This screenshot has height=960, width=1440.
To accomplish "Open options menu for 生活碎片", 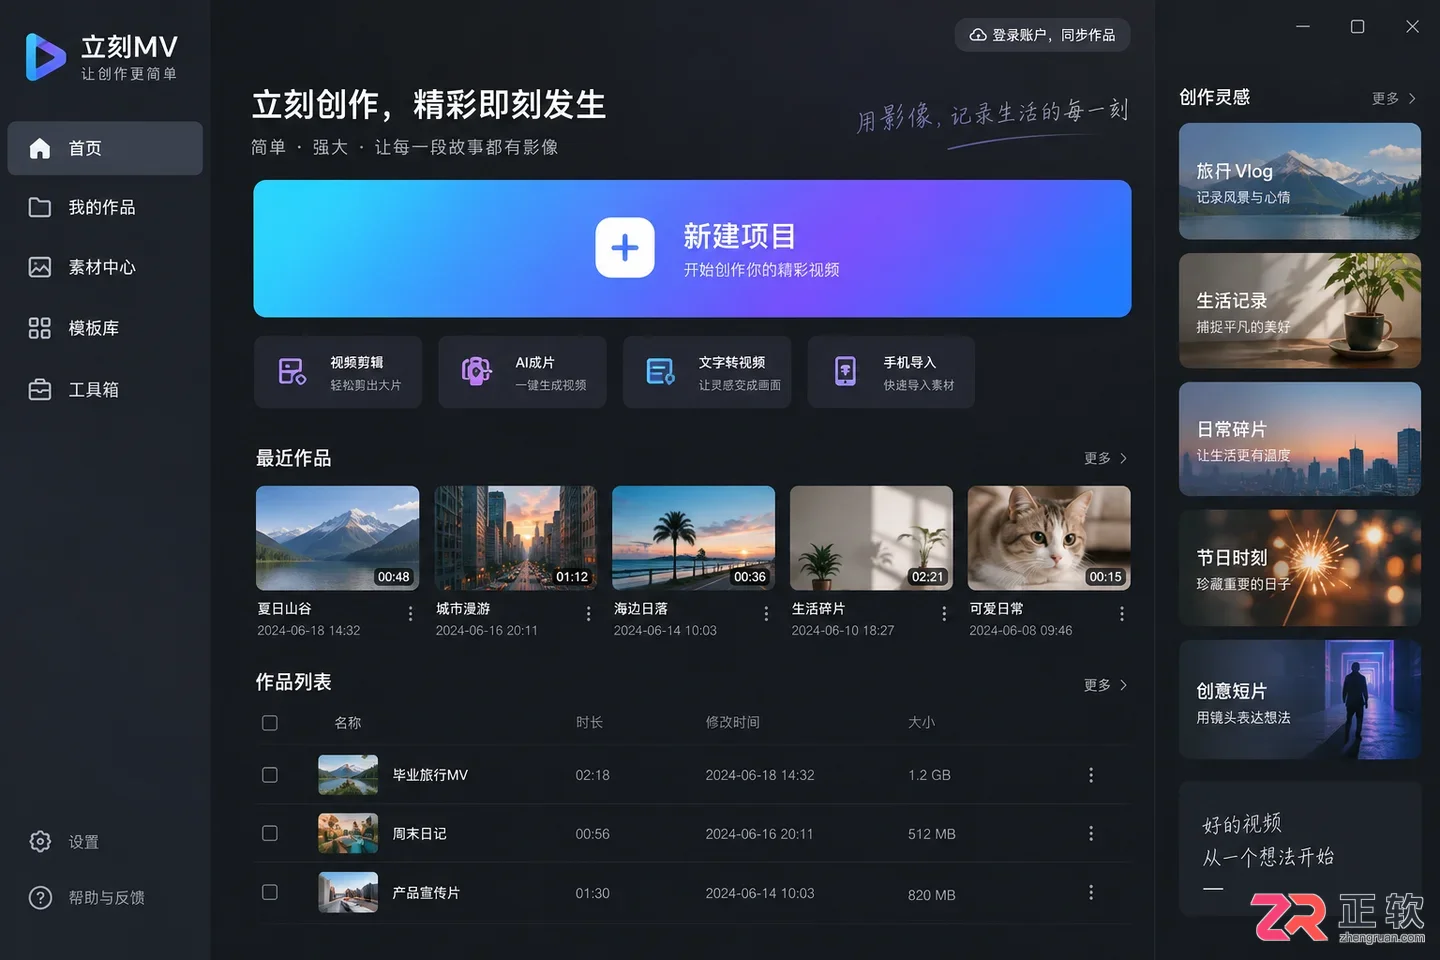I will [944, 614].
